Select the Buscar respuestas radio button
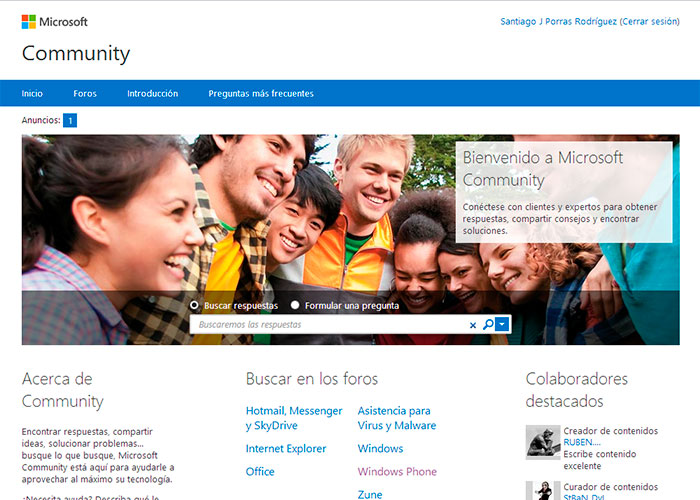Viewport: 700px width, 500px height. [194, 305]
